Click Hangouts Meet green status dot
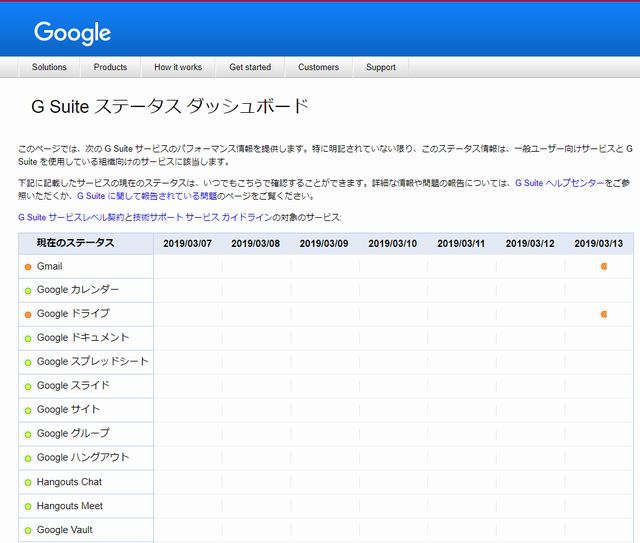Image resolution: width=640 pixels, height=543 pixels. (x=28, y=507)
